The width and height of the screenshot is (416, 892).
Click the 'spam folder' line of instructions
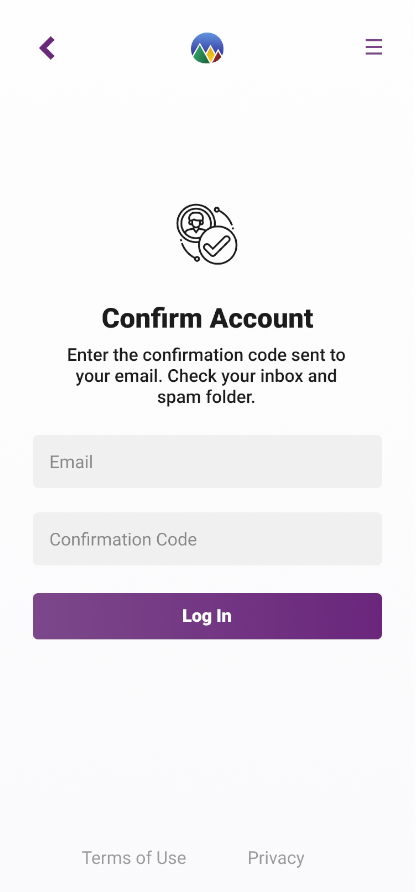[x=206, y=397]
